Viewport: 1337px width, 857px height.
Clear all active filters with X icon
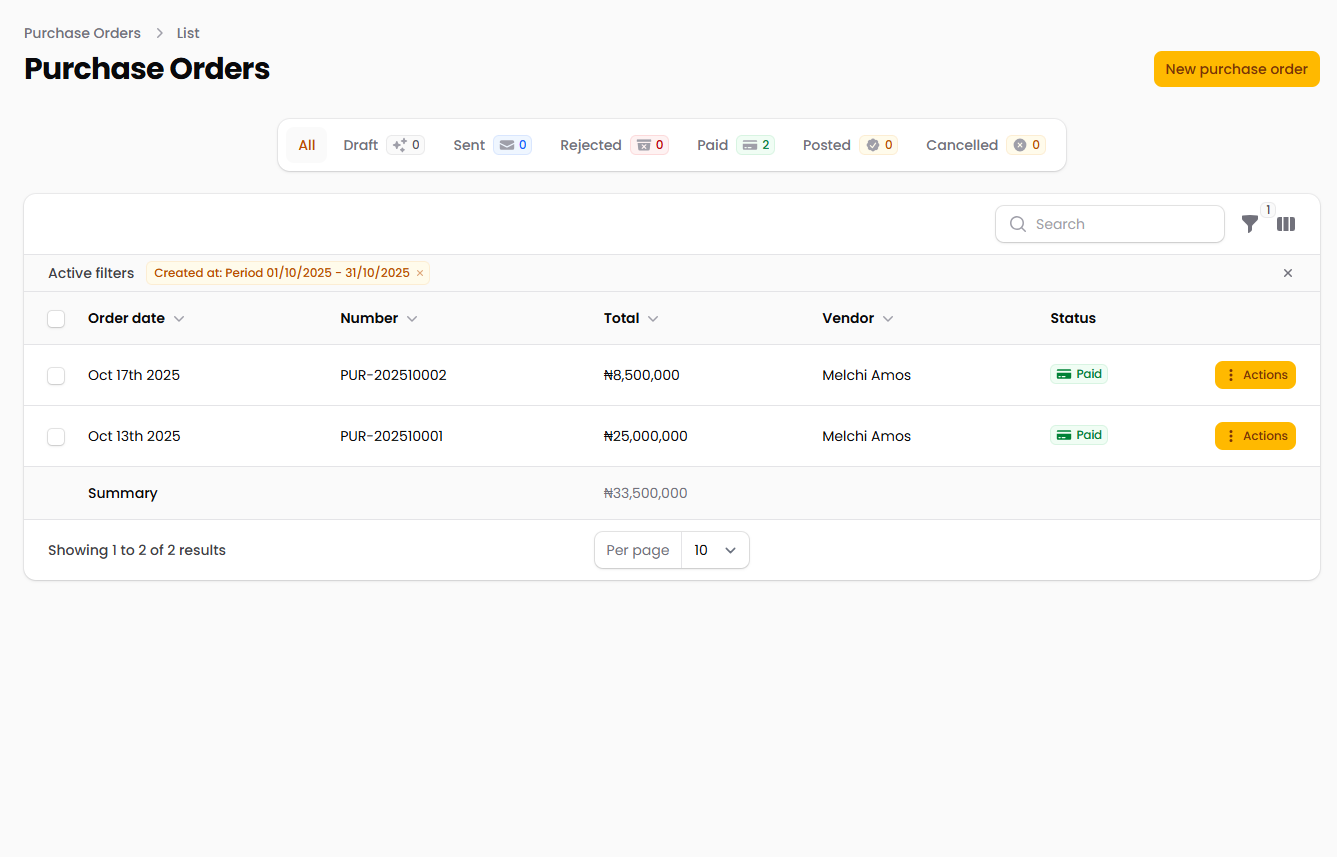tap(1287, 273)
